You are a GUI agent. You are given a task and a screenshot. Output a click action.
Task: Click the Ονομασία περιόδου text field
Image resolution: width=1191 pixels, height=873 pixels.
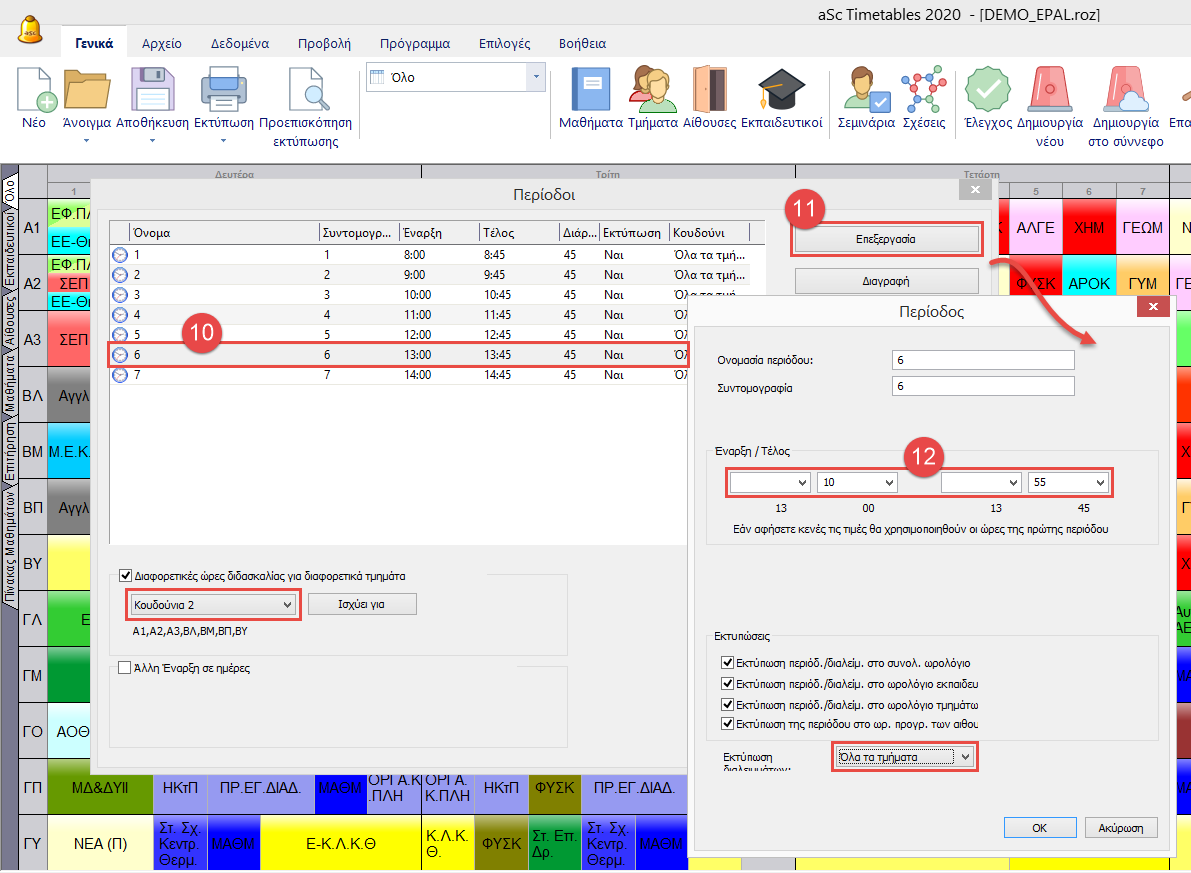982,360
